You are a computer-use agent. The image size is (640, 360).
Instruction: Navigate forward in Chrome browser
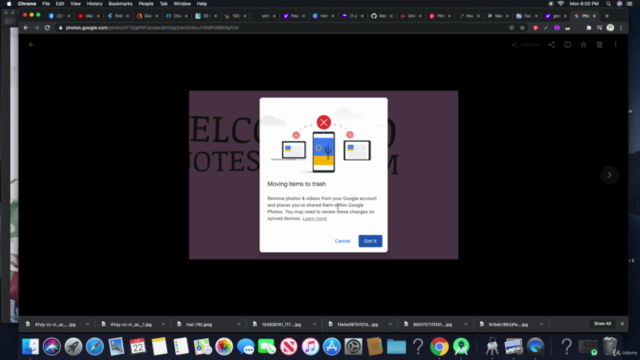tap(36, 28)
